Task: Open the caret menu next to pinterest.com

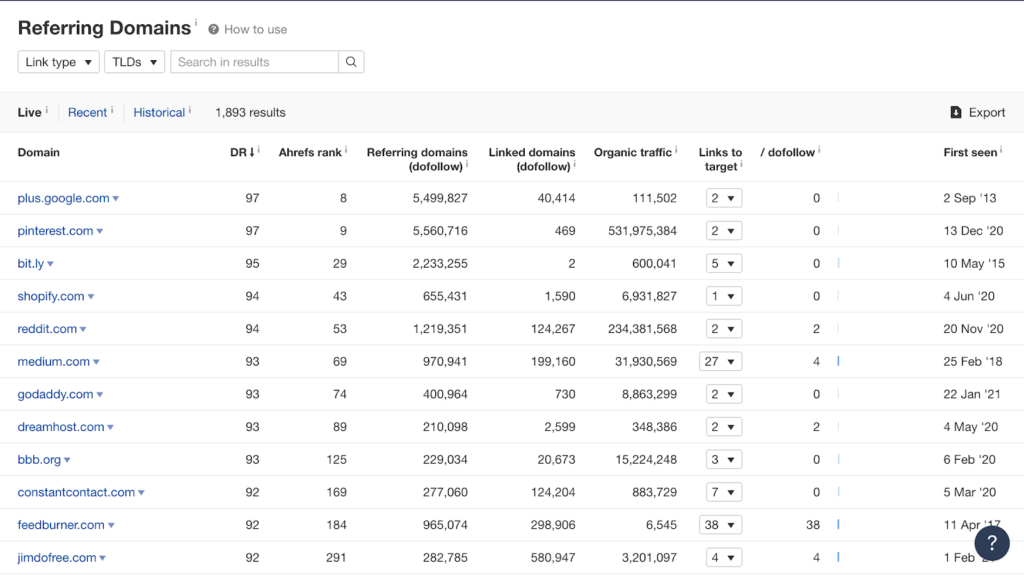Action: (x=100, y=231)
